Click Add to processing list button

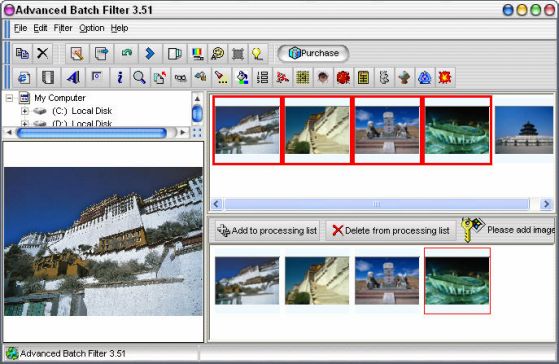pos(267,230)
